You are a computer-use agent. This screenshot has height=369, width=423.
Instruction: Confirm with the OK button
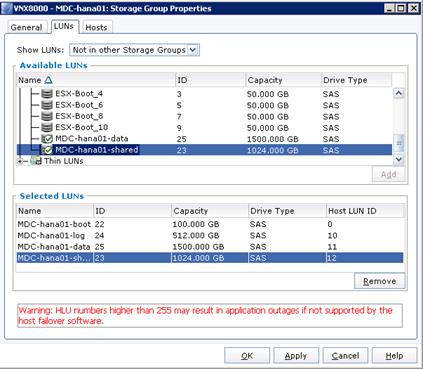click(x=247, y=356)
